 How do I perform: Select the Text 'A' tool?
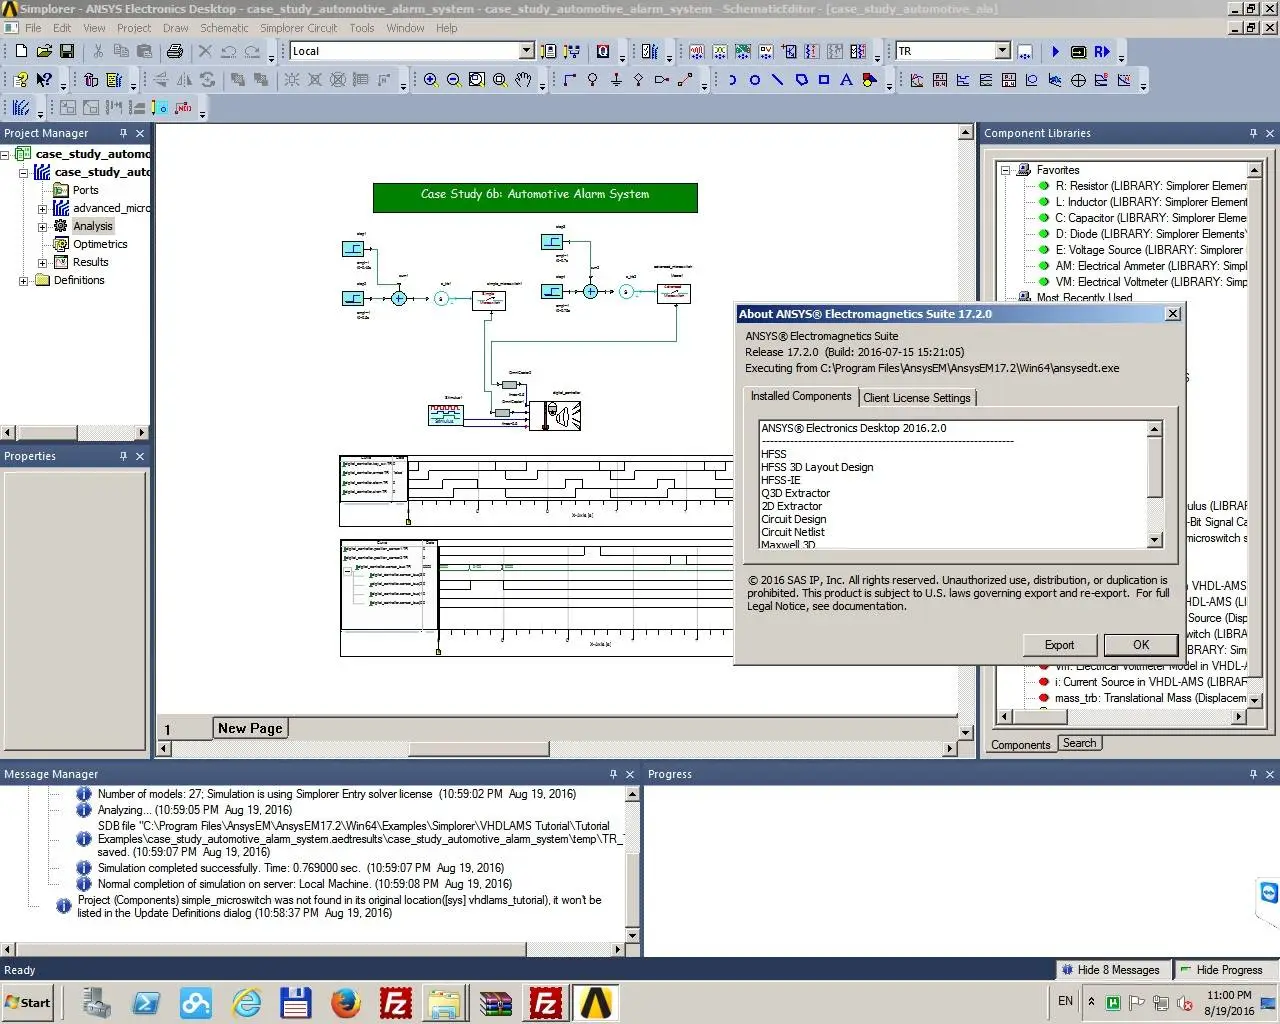point(847,80)
